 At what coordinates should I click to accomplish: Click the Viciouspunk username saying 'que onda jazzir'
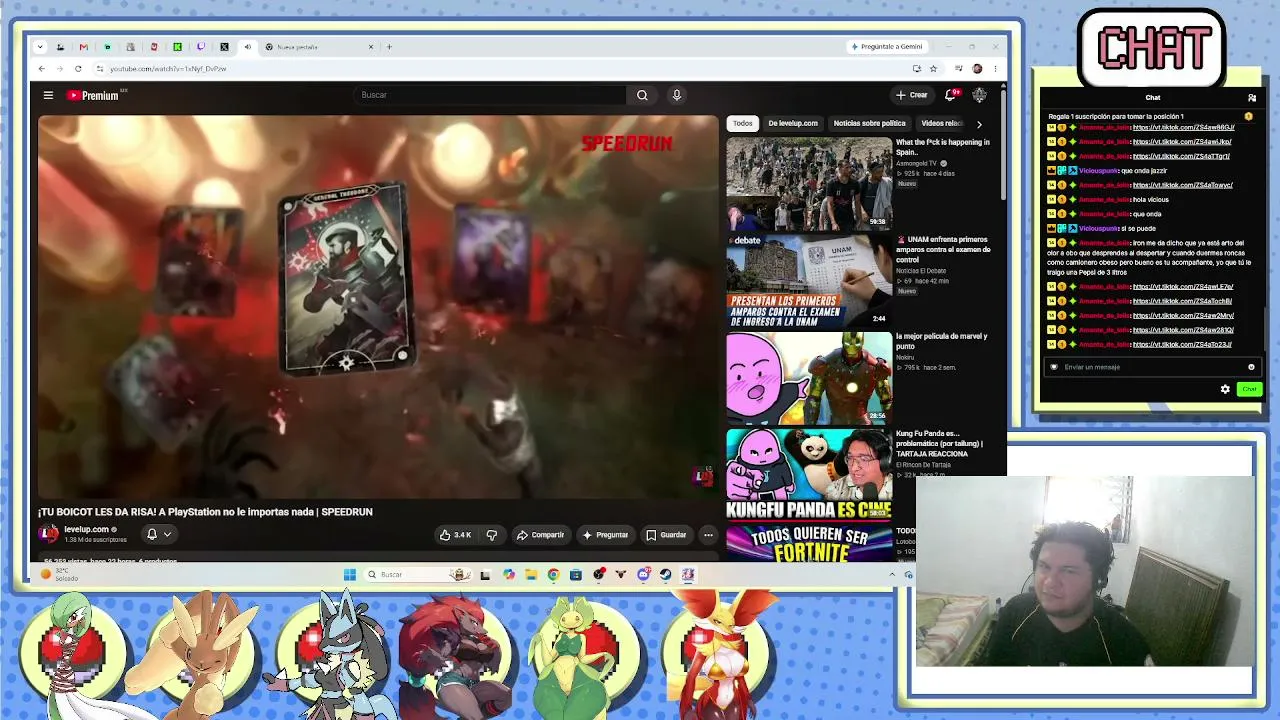tap(1099, 171)
